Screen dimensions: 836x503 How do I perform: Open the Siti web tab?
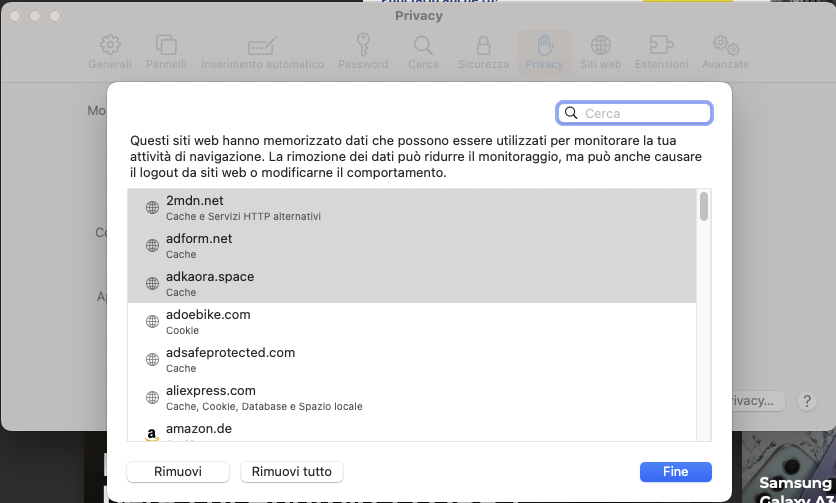[601, 52]
